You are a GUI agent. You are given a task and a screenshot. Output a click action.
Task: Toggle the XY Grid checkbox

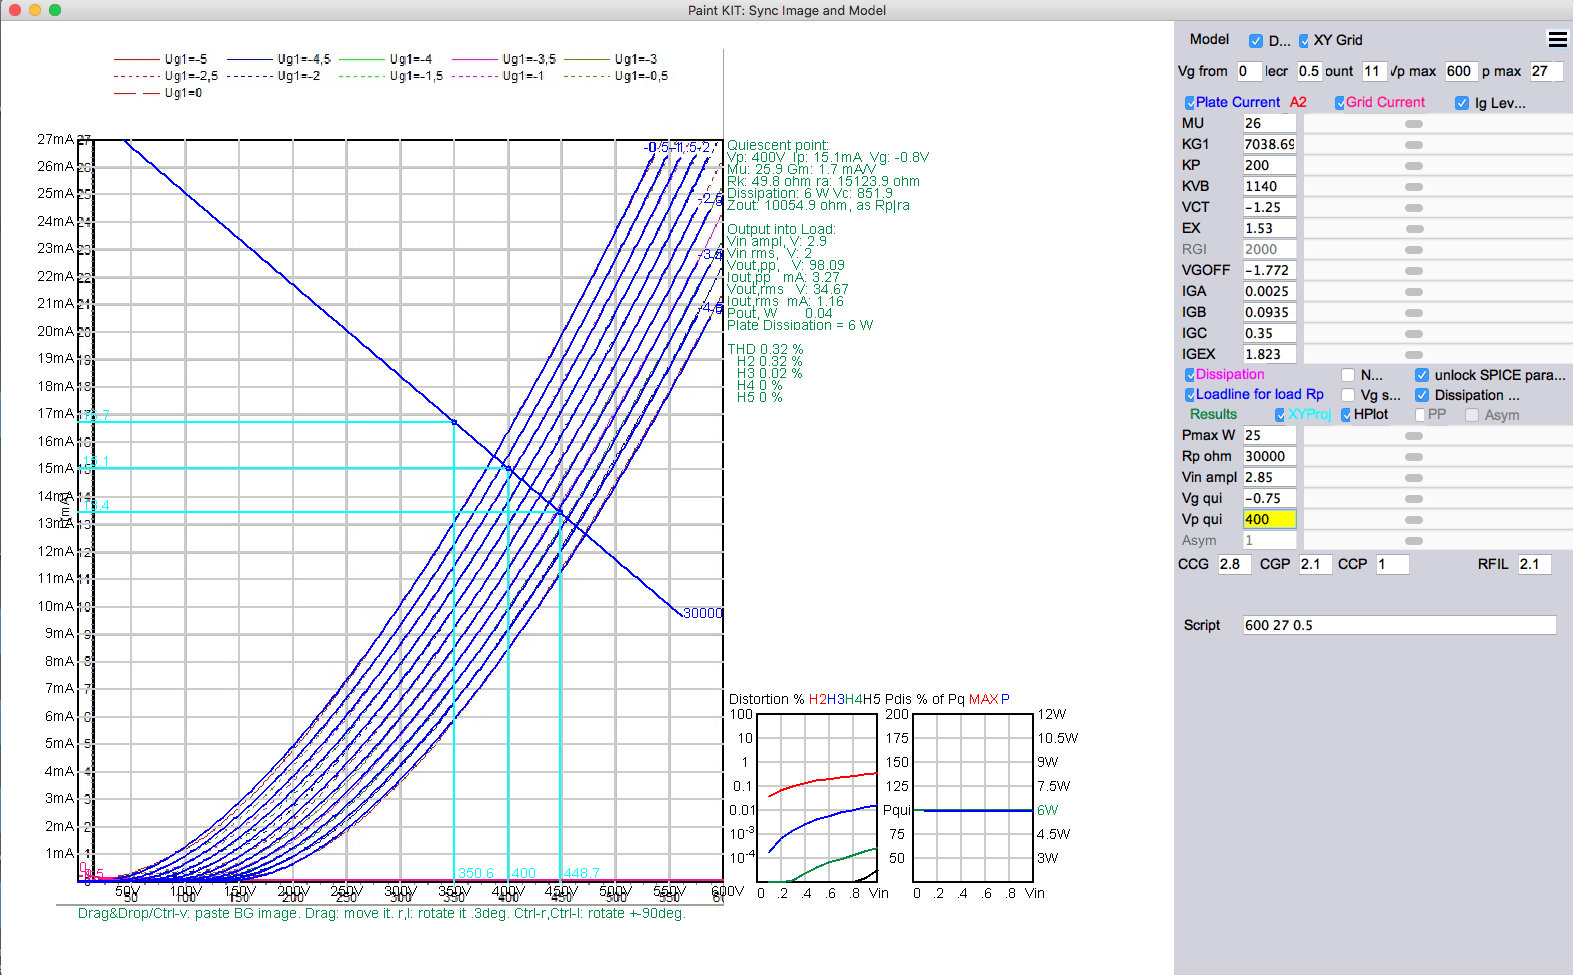coord(1304,41)
